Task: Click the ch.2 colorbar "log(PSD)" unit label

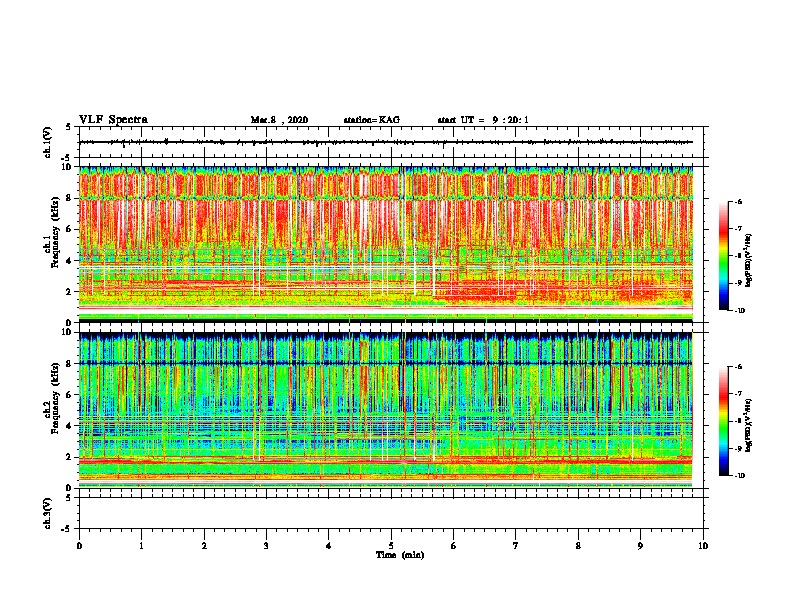Action: click(x=749, y=425)
